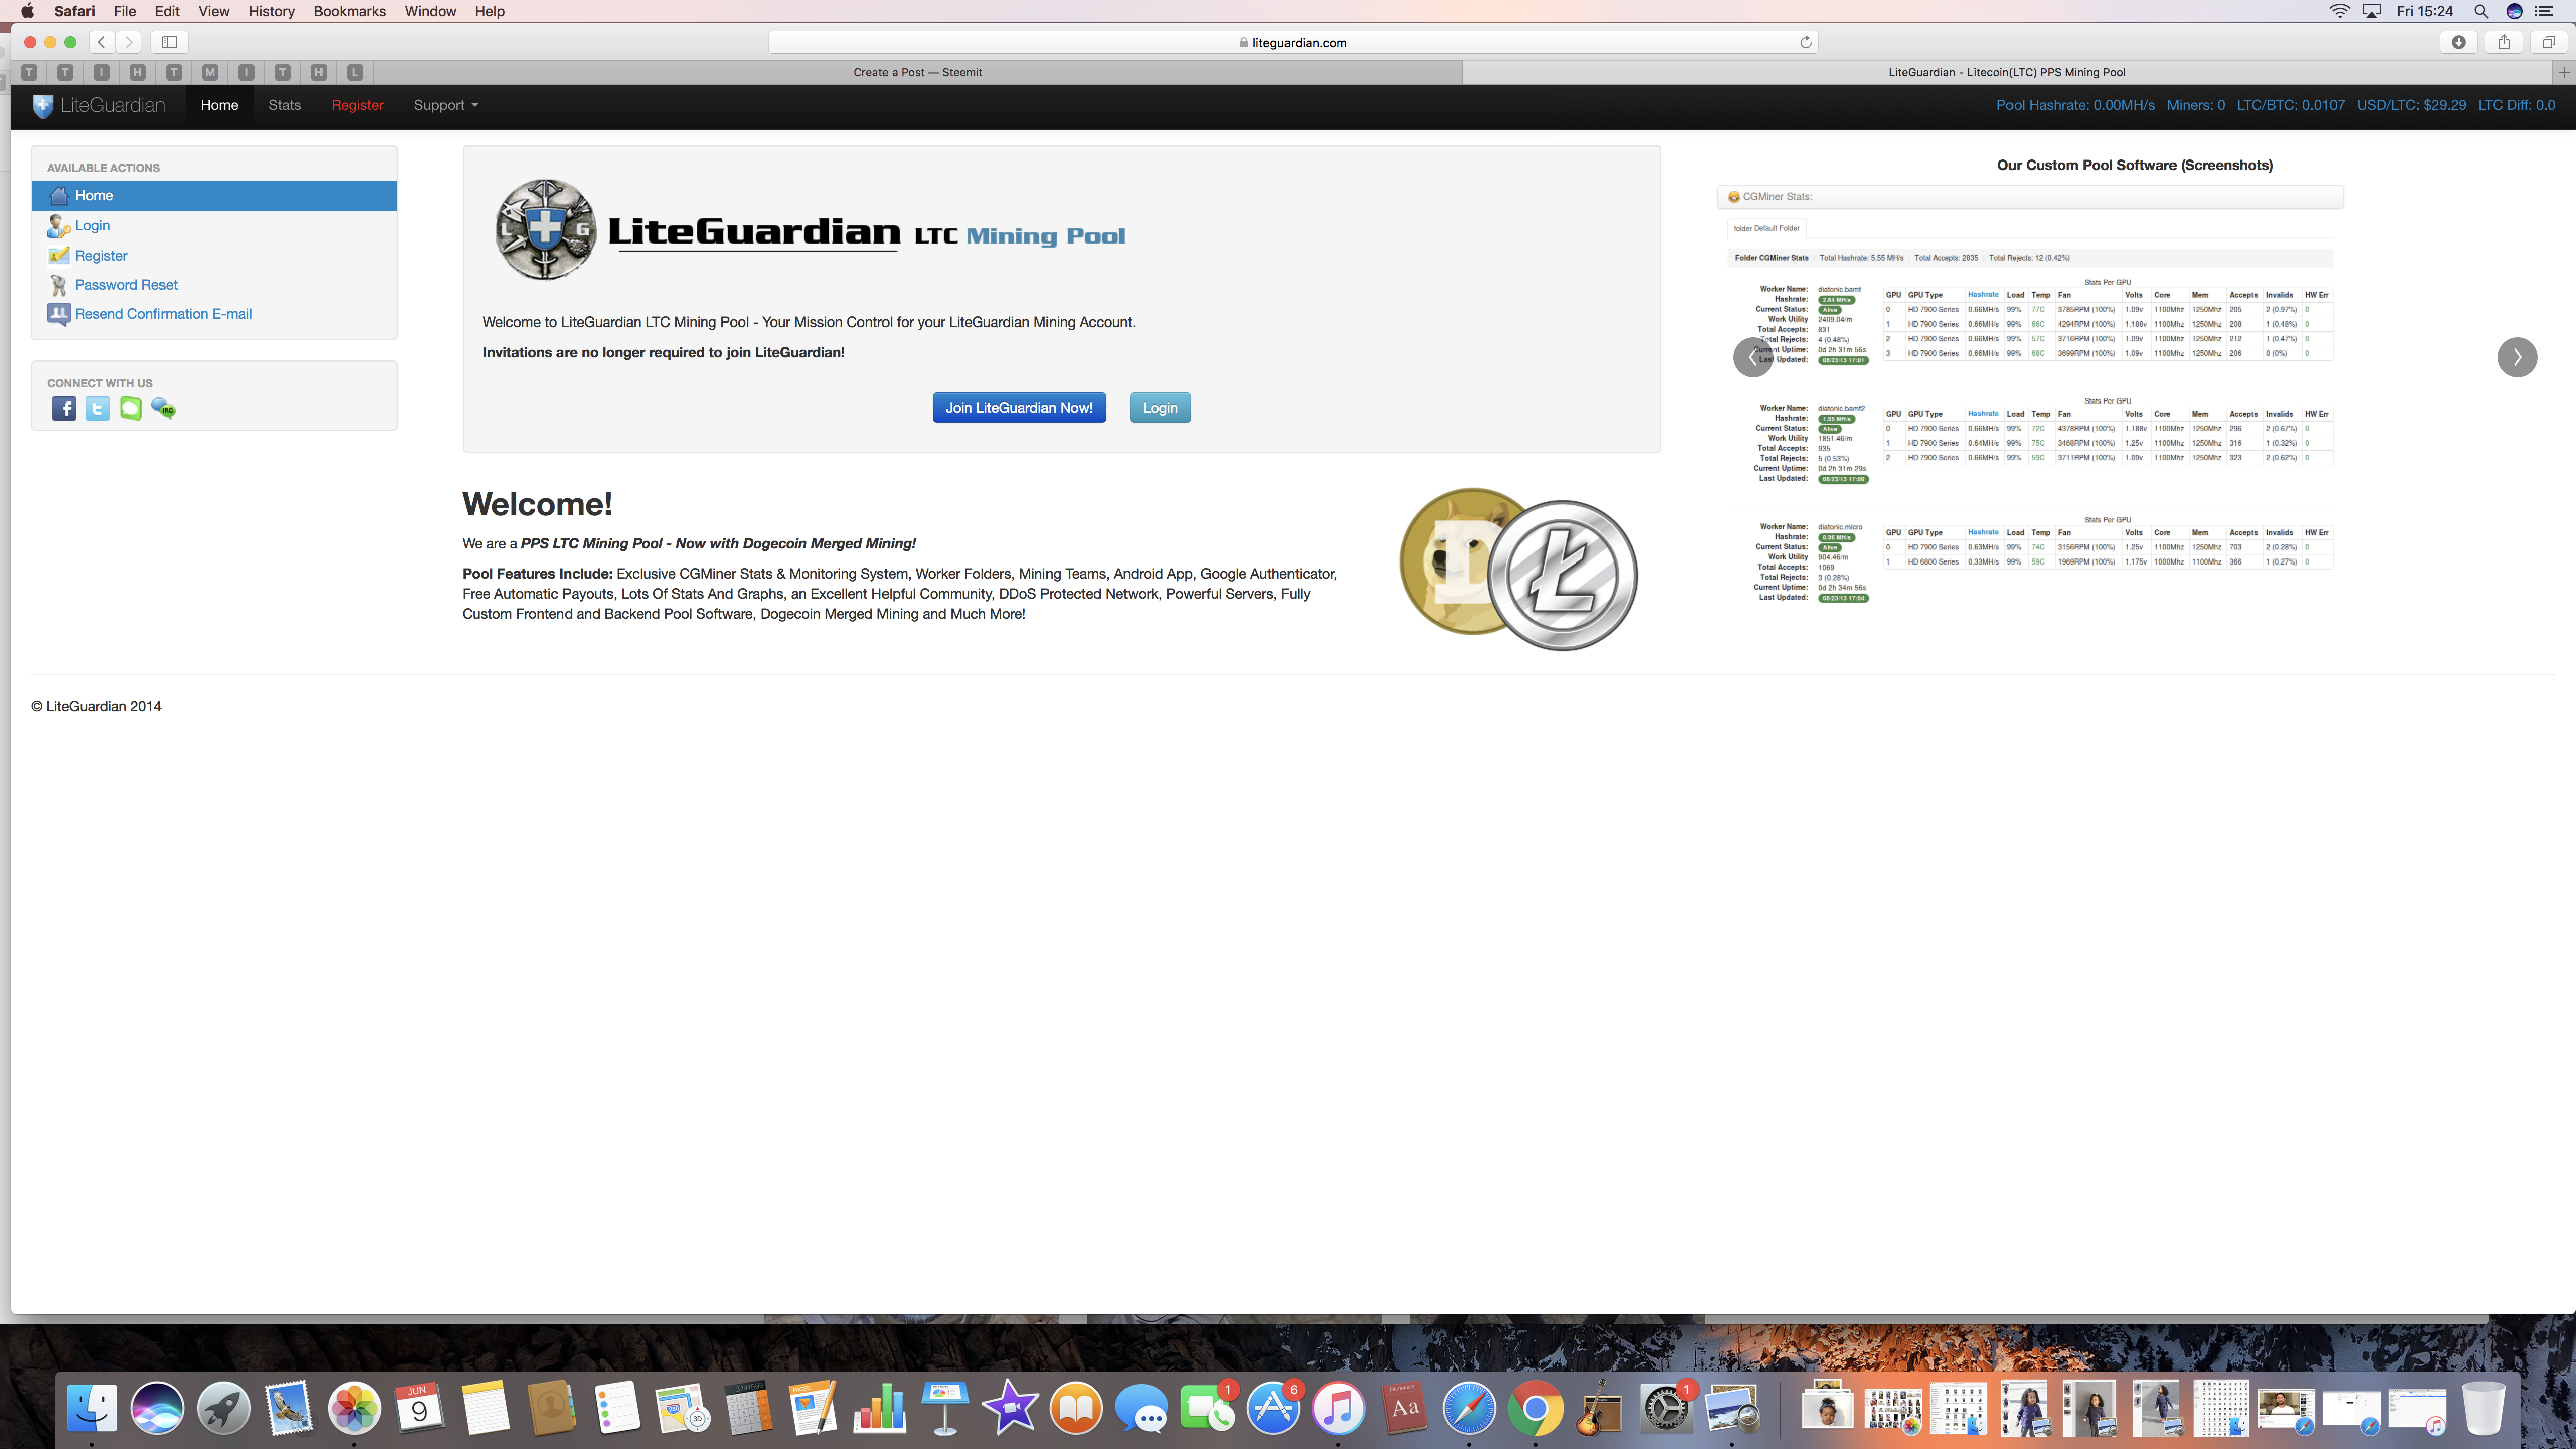The width and height of the screenshot is (2576, 1449).
Task: Open the App Store in the Dock
Action: click(1273, 1408)
